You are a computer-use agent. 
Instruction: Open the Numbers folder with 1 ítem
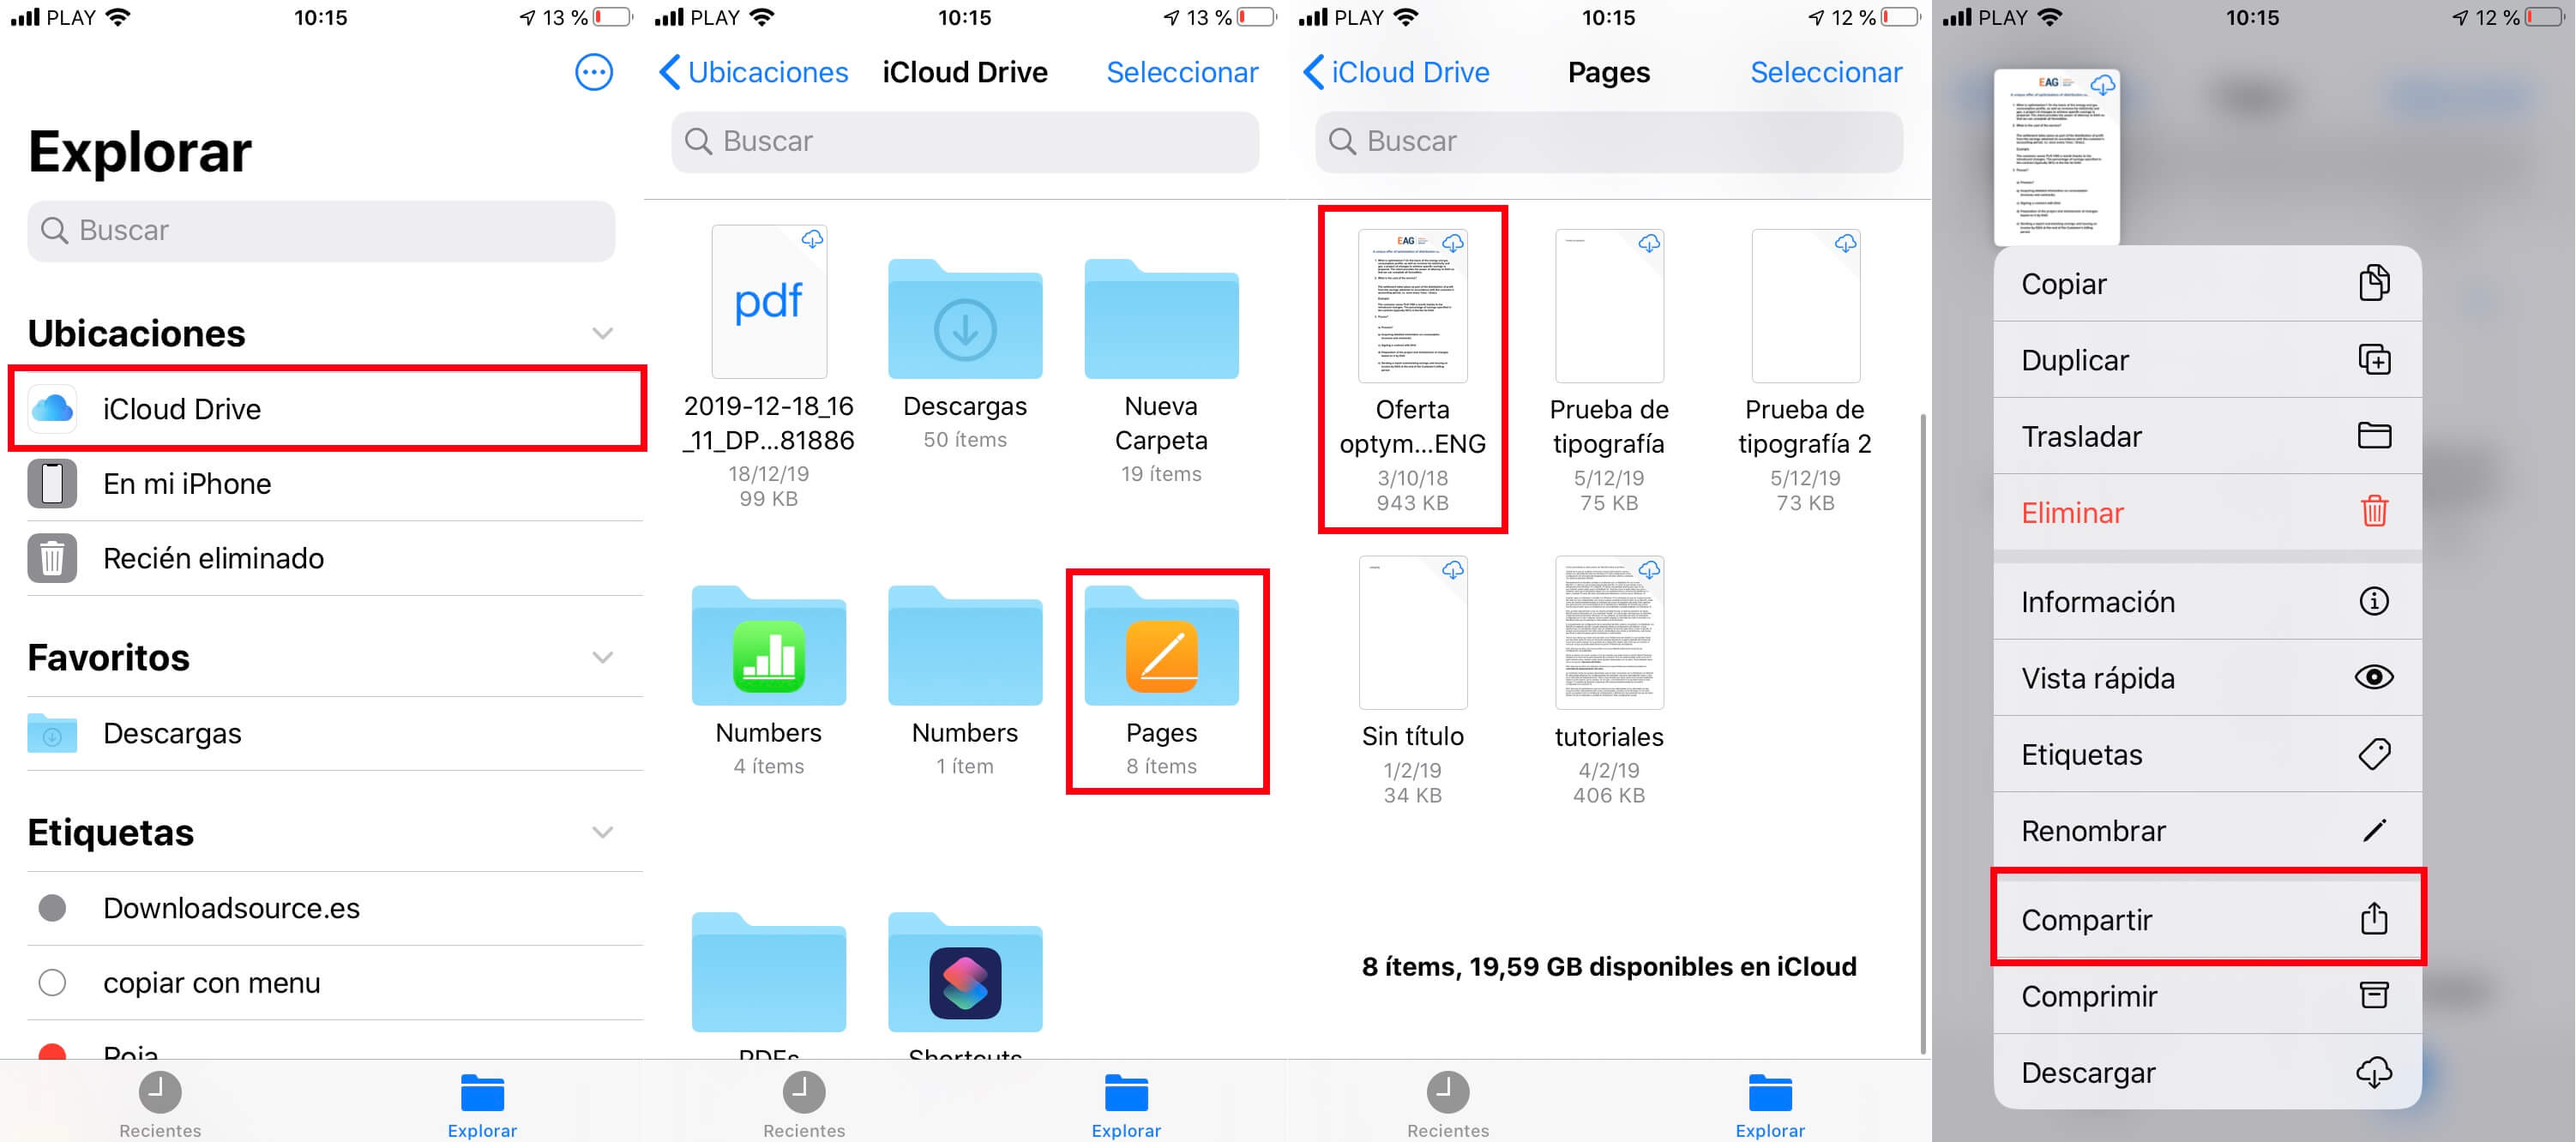[965, 680]
